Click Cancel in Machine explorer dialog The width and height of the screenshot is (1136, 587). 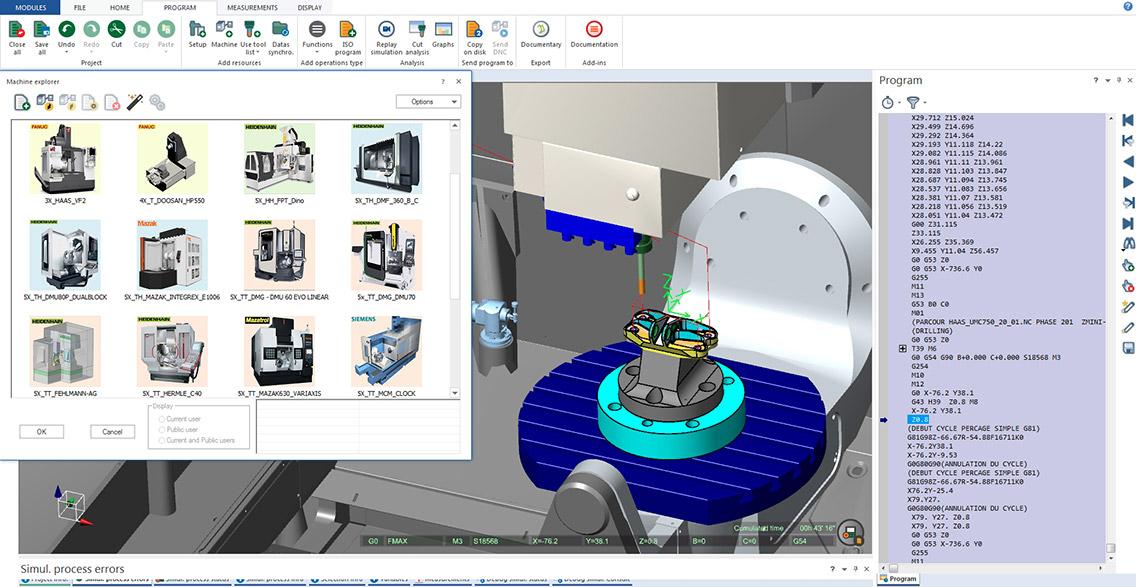tap(113, 432)
